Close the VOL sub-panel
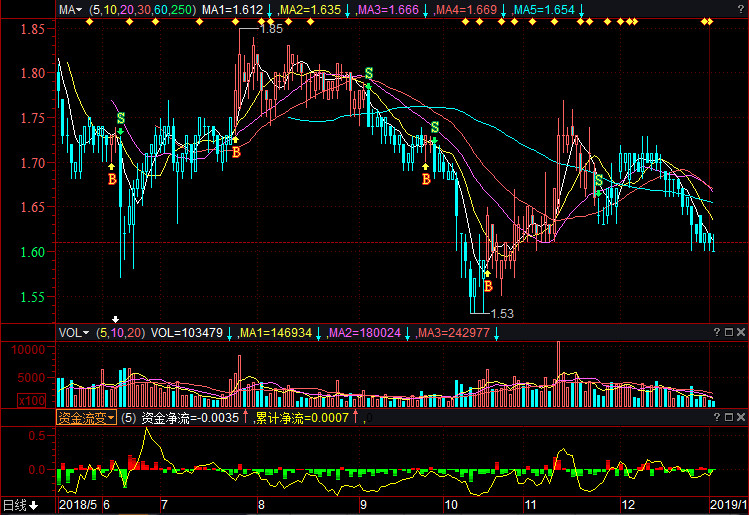 click(741, 332)
